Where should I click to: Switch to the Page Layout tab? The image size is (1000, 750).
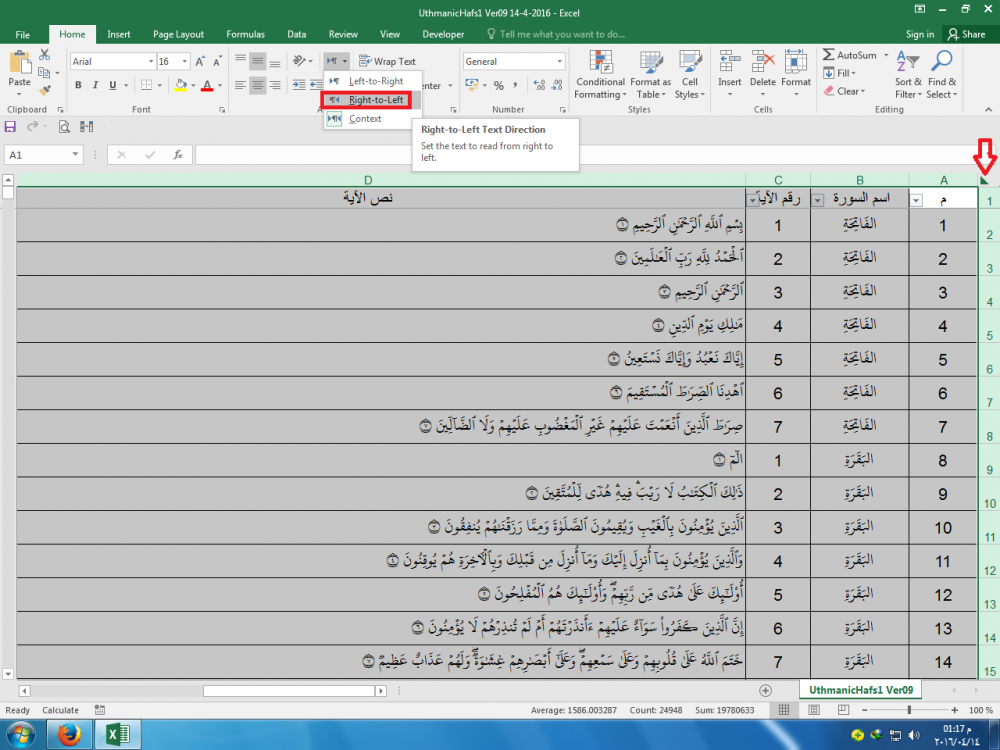(x=178, y=34)
